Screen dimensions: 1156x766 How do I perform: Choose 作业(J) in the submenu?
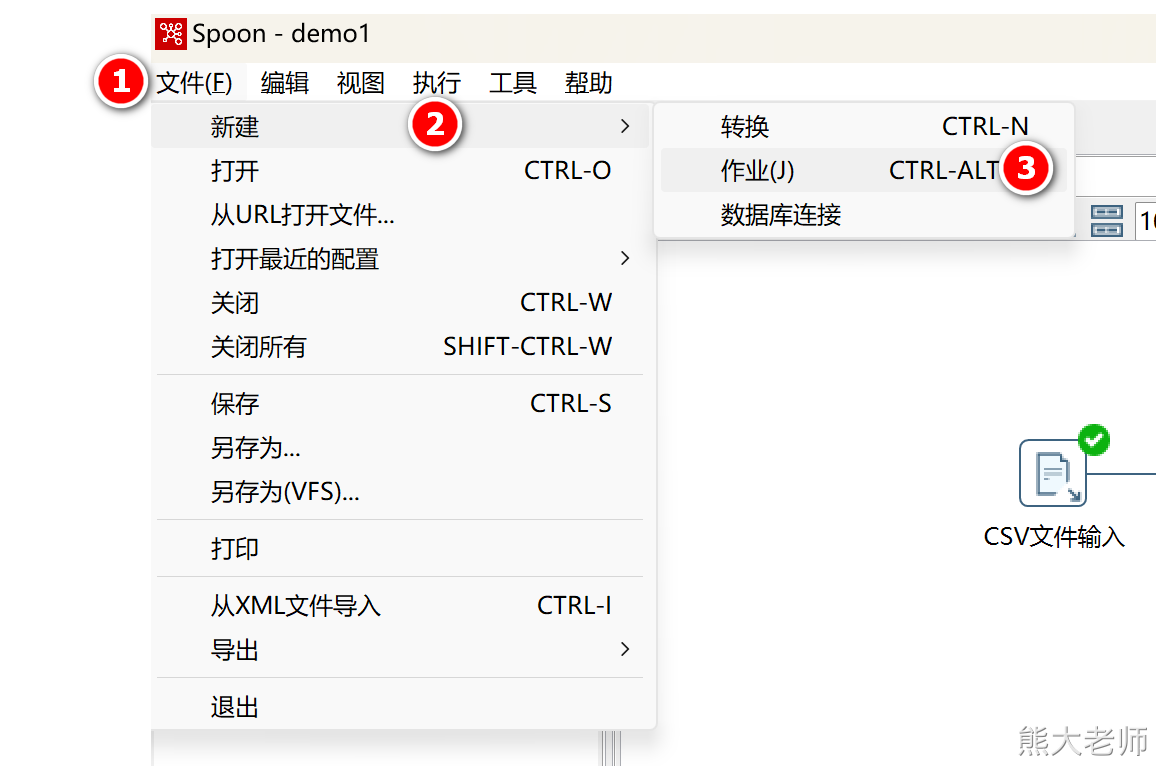757,171
